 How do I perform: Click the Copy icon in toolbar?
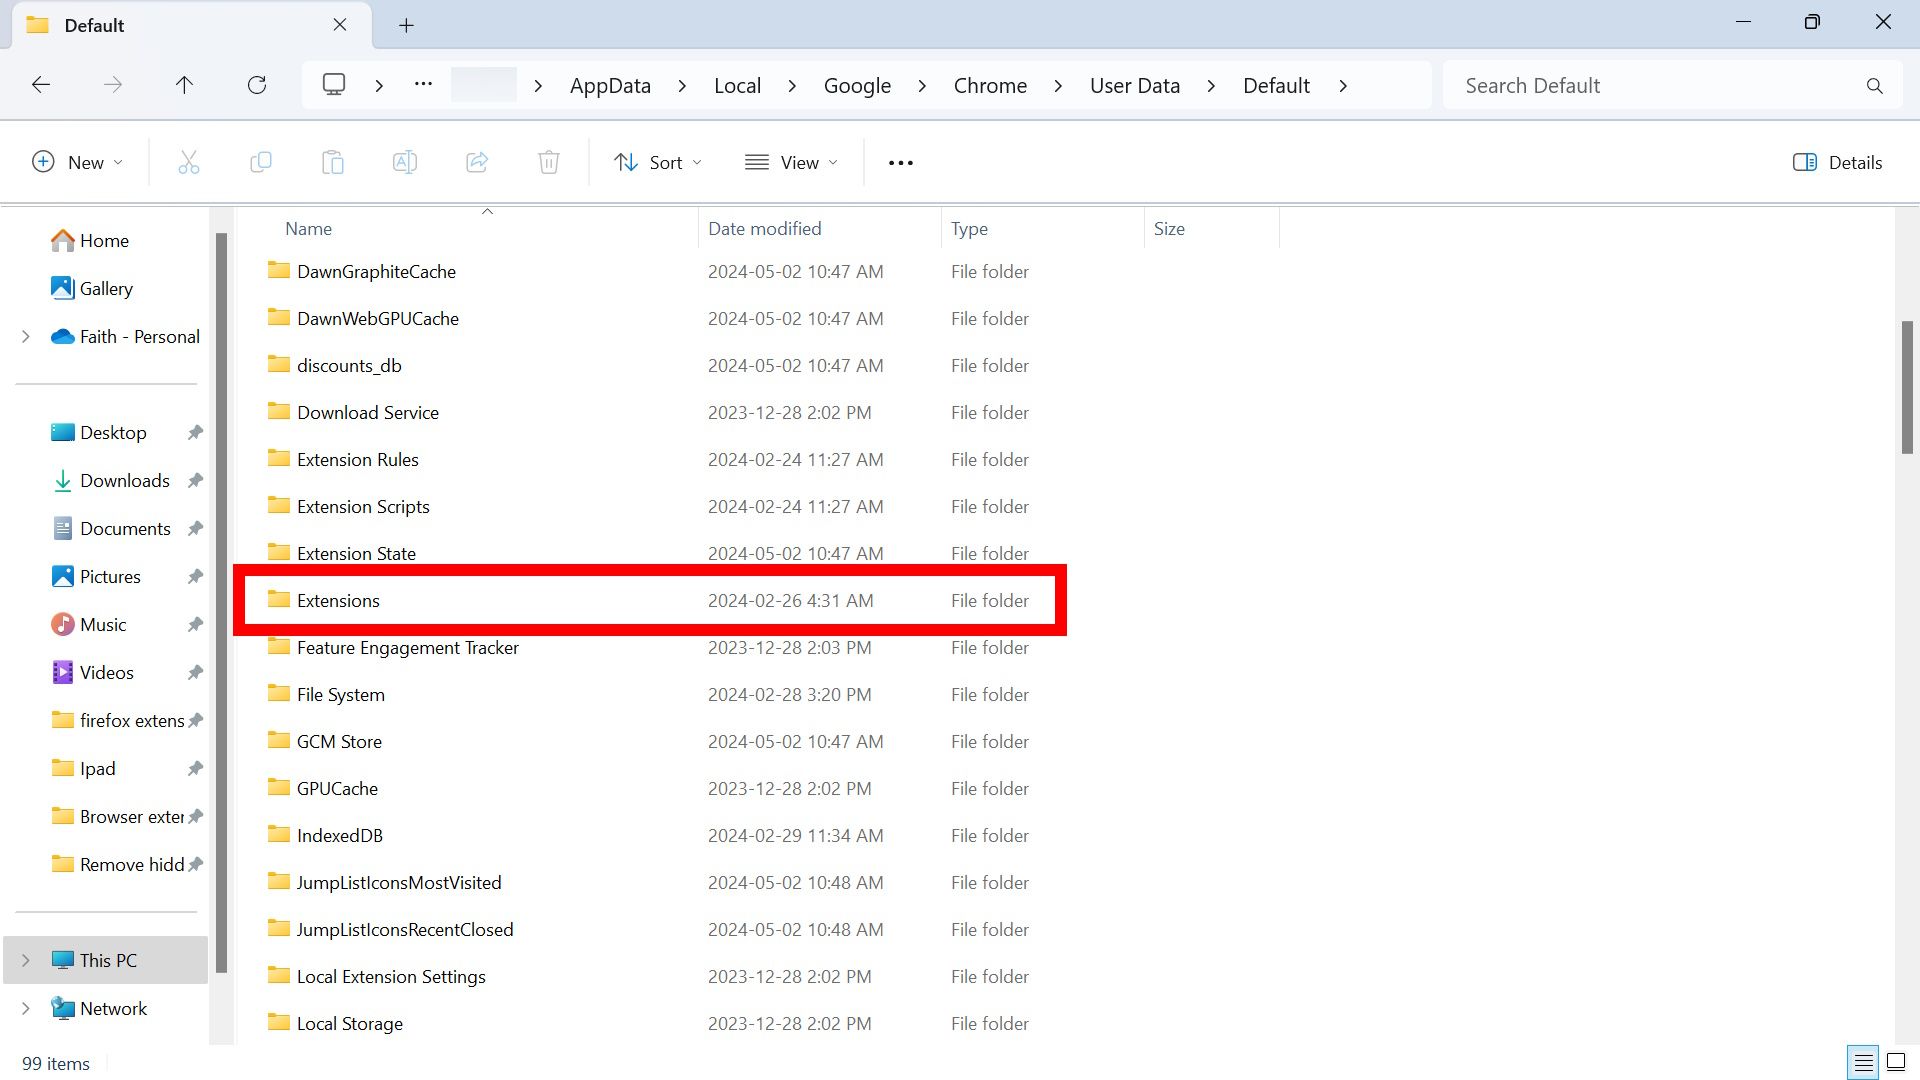point(261,161)
